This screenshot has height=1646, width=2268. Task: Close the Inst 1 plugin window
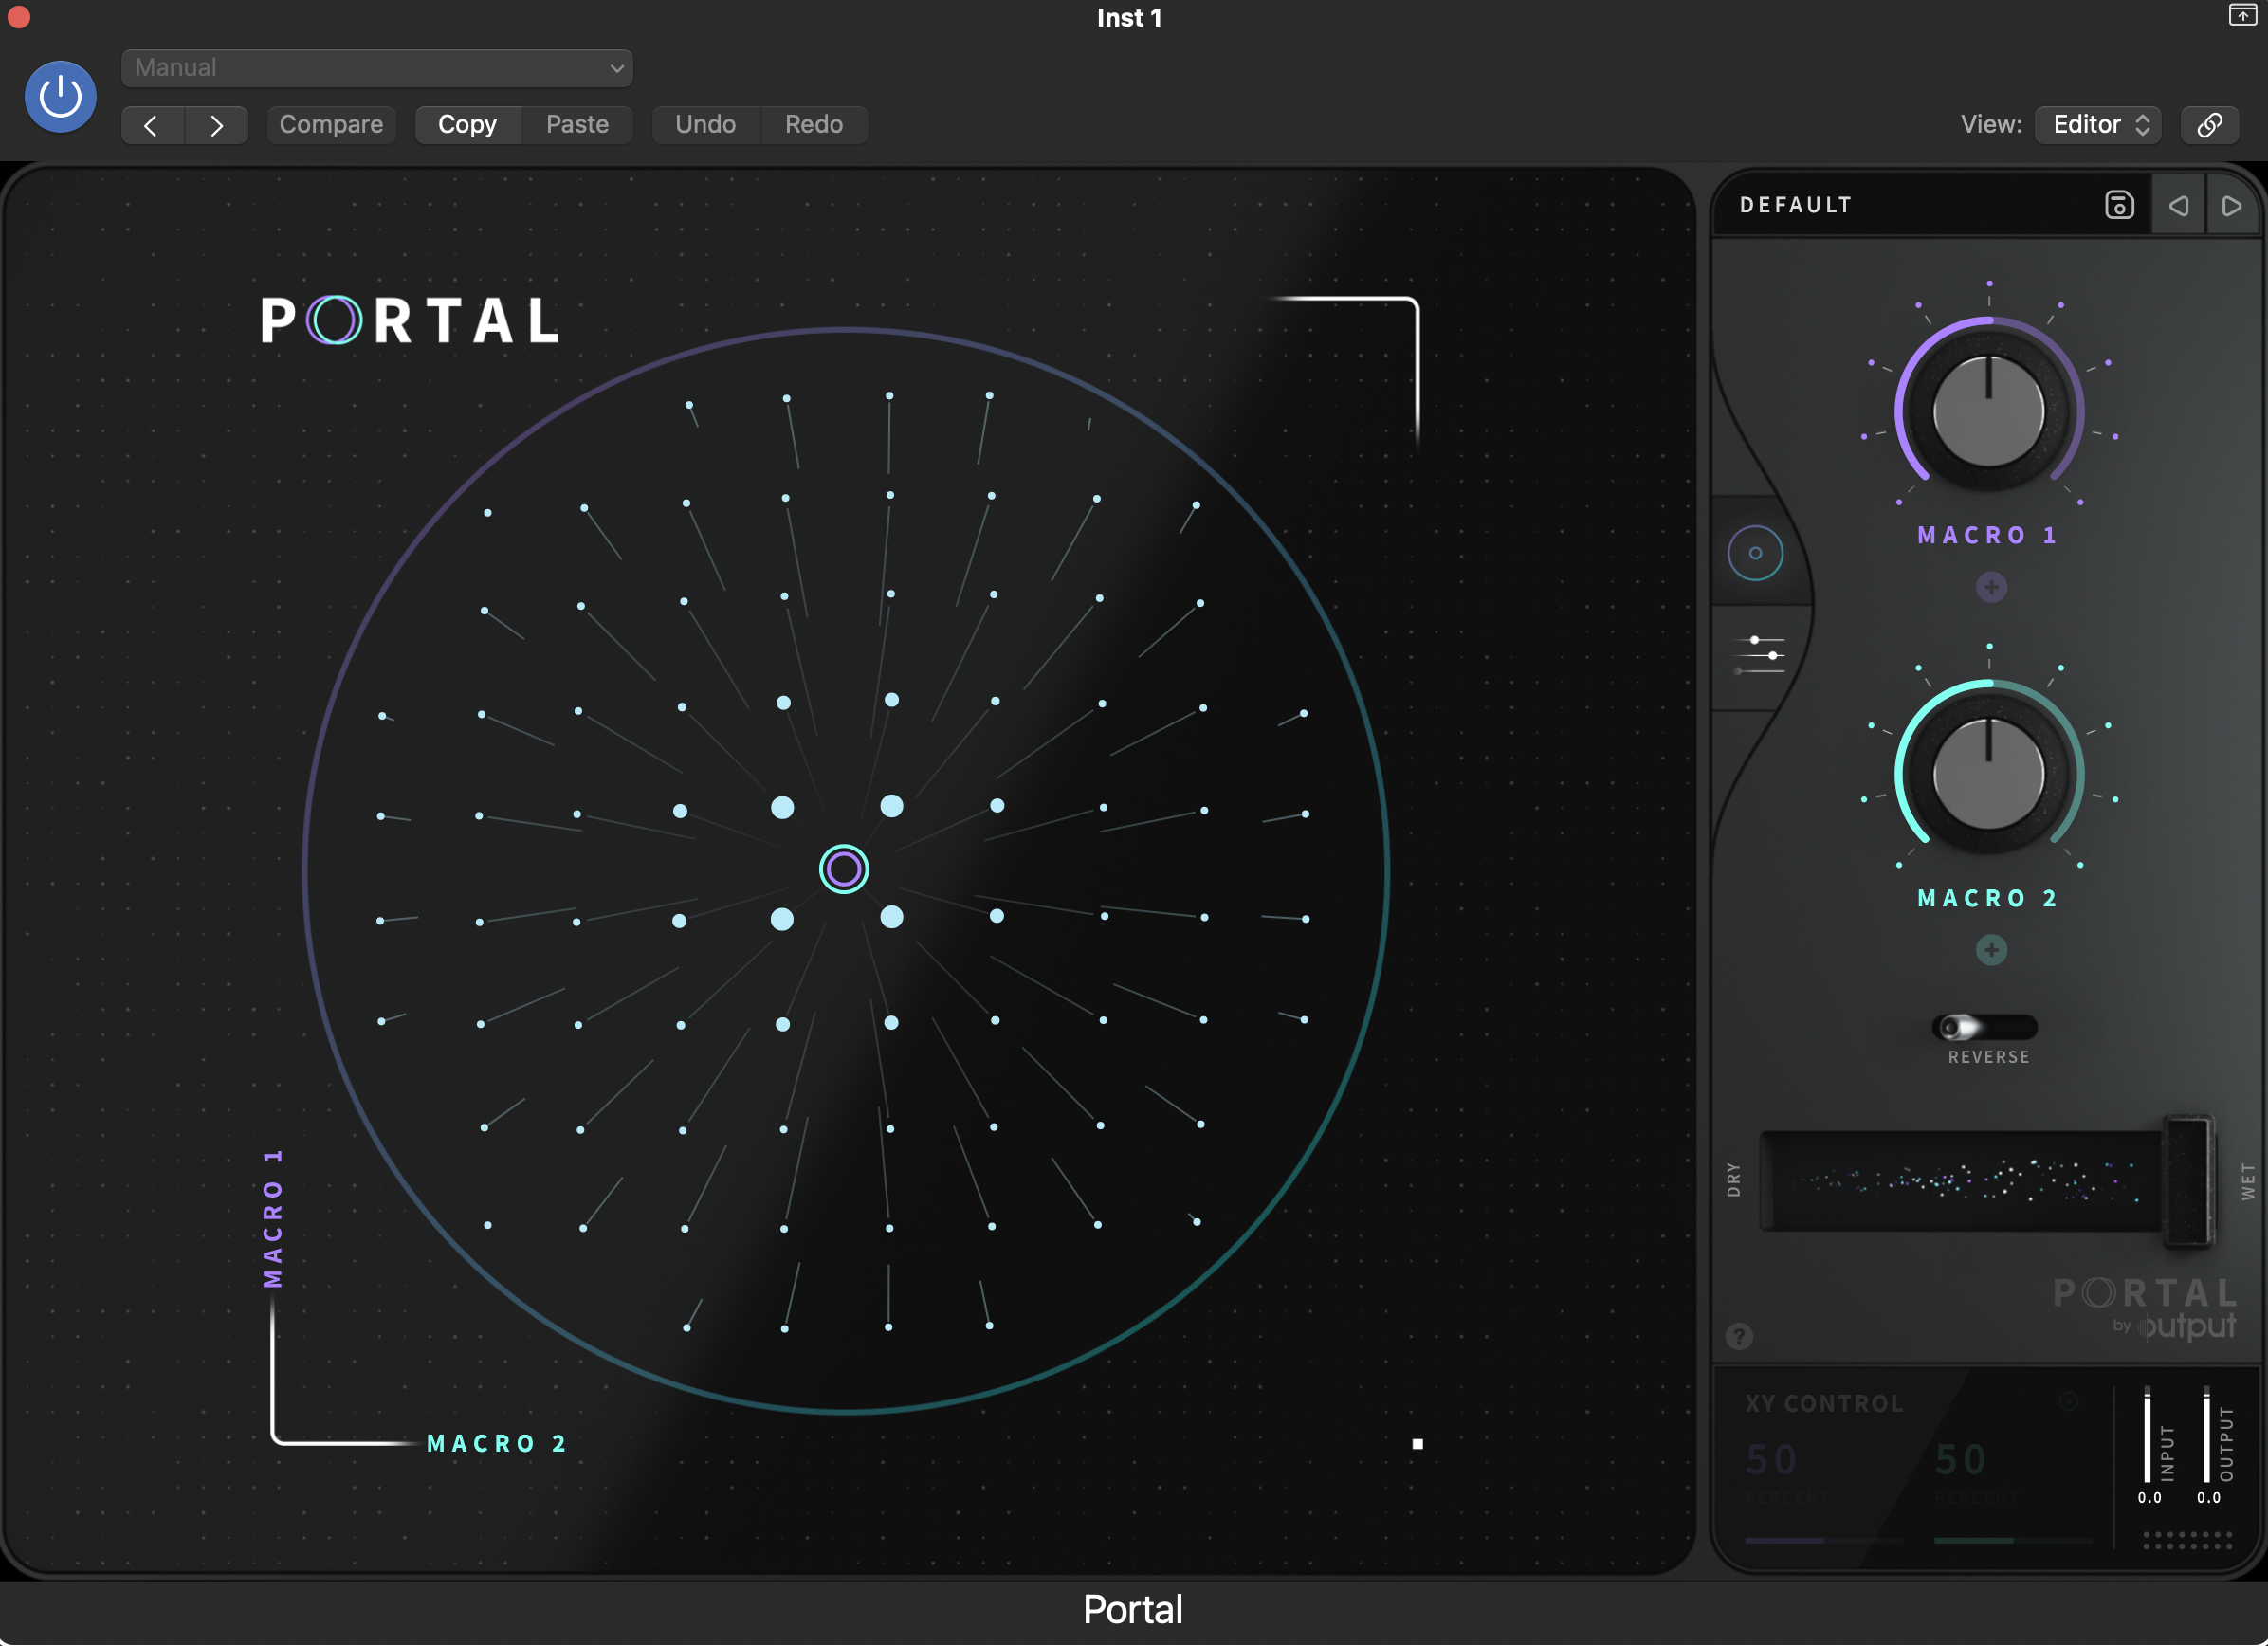click(18, 17)
